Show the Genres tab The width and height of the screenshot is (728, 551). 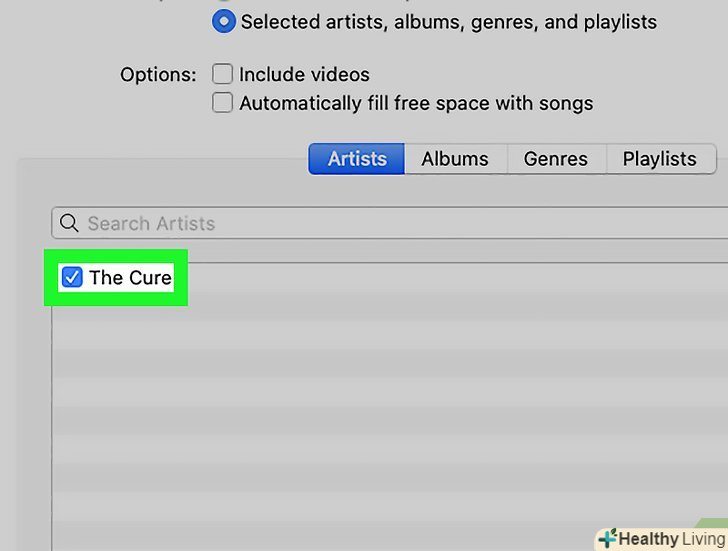pyautogui.click(x=556, y=159)
